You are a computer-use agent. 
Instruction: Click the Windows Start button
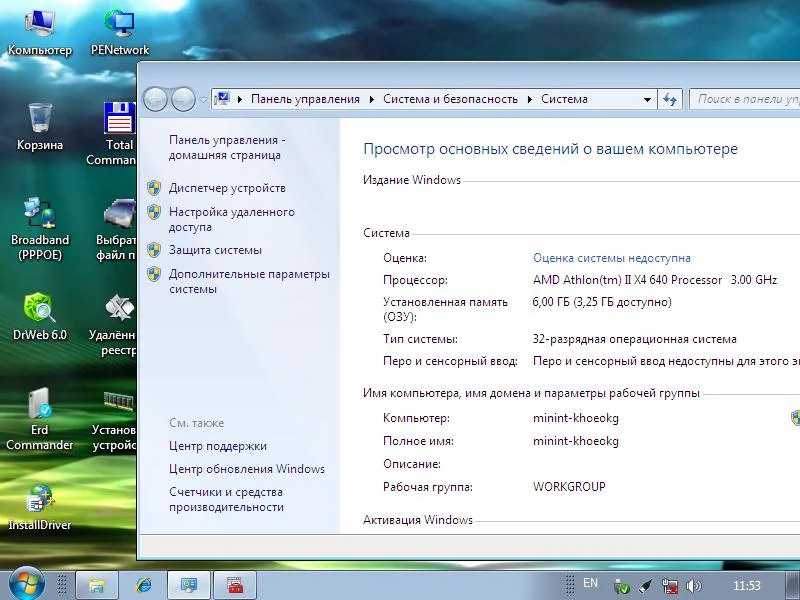coord(26,583)
